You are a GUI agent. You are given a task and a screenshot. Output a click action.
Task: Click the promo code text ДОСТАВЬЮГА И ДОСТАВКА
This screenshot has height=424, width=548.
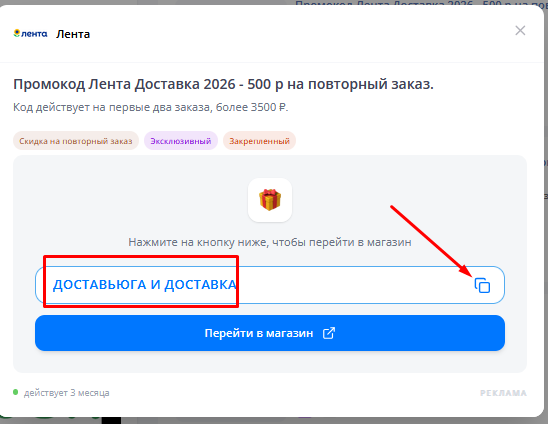pos(145,285)
